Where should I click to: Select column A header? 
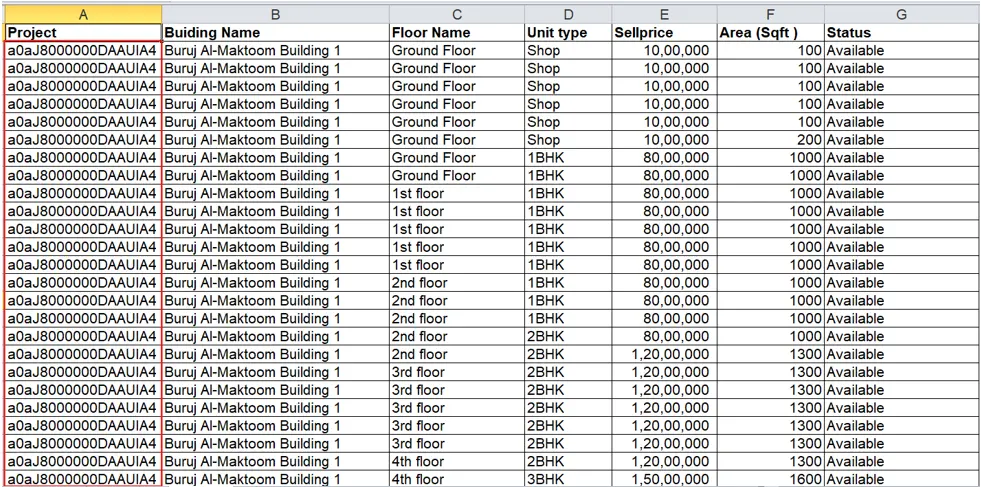(83, 14)
